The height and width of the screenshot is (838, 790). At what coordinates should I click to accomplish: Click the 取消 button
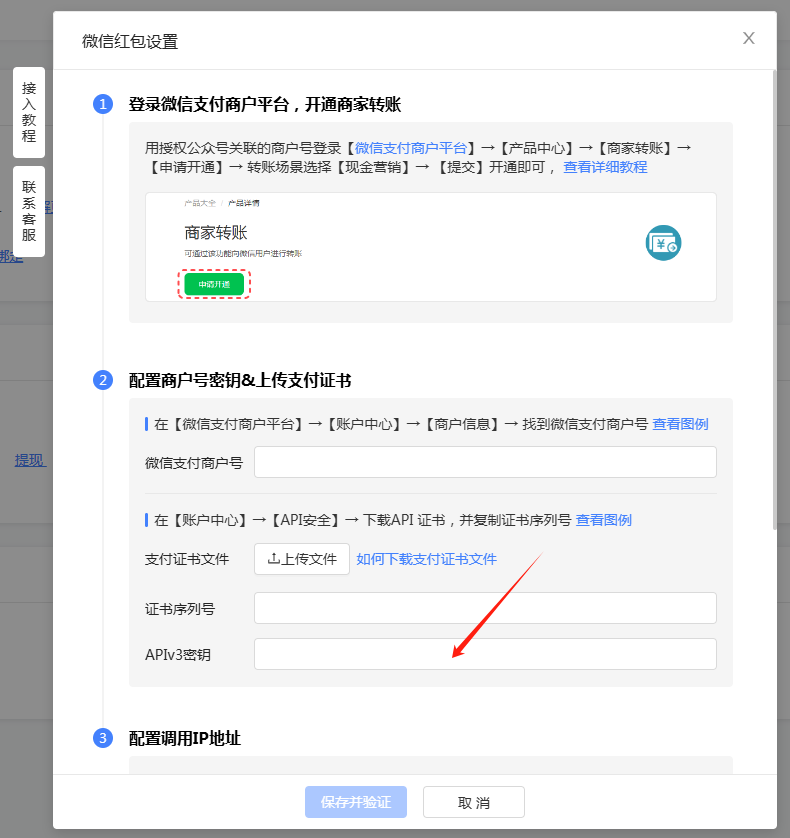click(x=474, y=802)
